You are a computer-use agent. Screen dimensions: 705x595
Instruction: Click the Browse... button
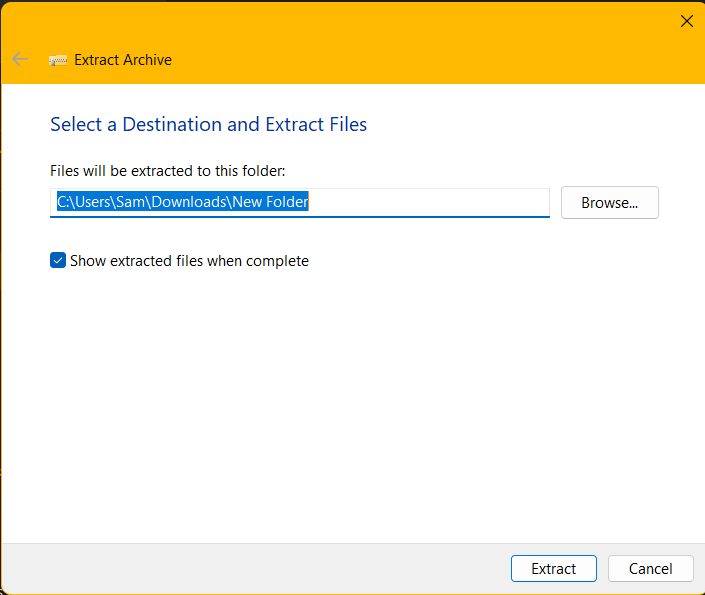tap(609, 202)
